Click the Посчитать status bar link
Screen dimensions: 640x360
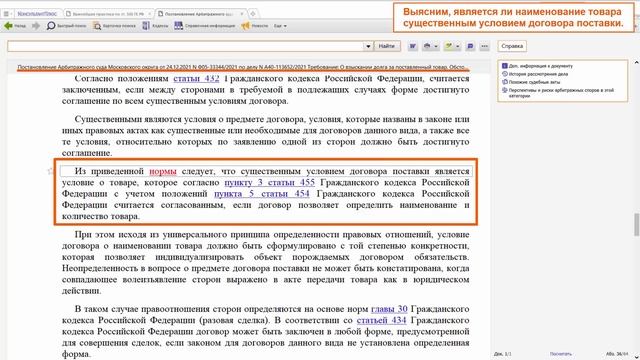(561, 354)
